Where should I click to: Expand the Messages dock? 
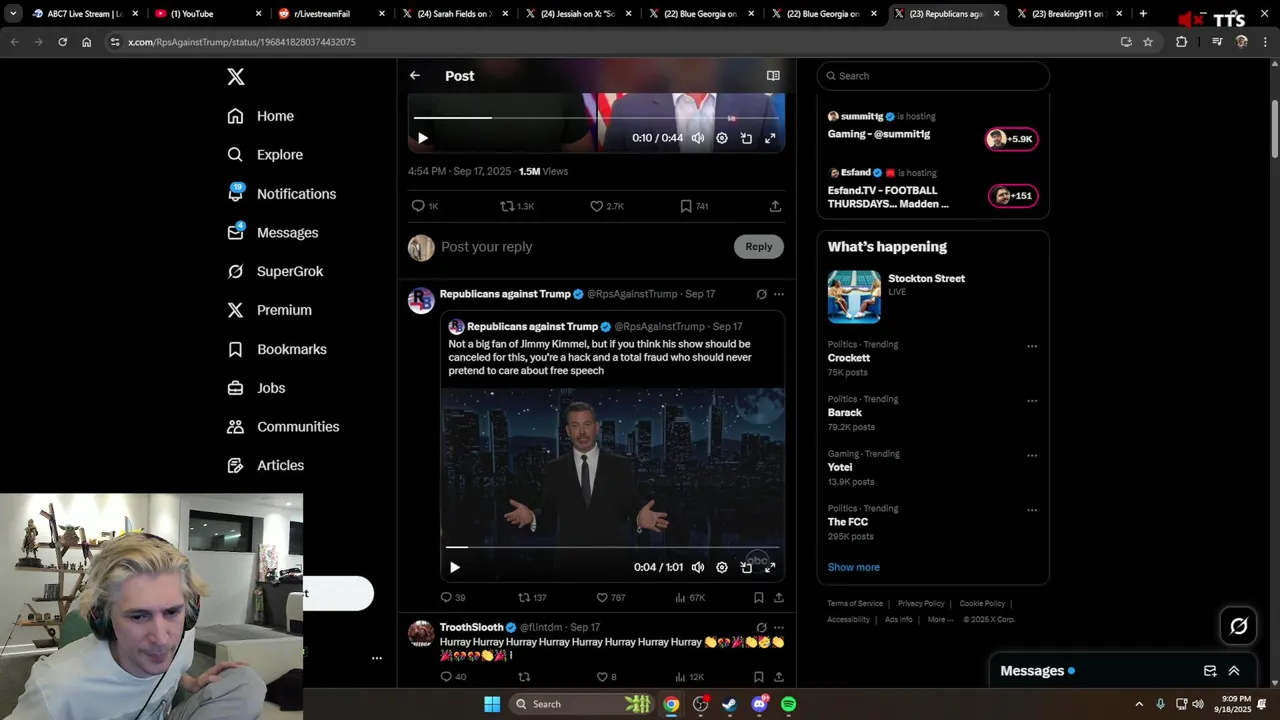pyautogui.click(x=1234, y=671)
